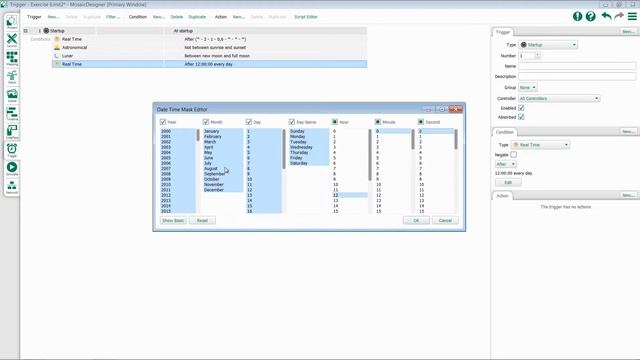Open the Mapping mode icon
The image size is (640, 360).
(12, 58)
